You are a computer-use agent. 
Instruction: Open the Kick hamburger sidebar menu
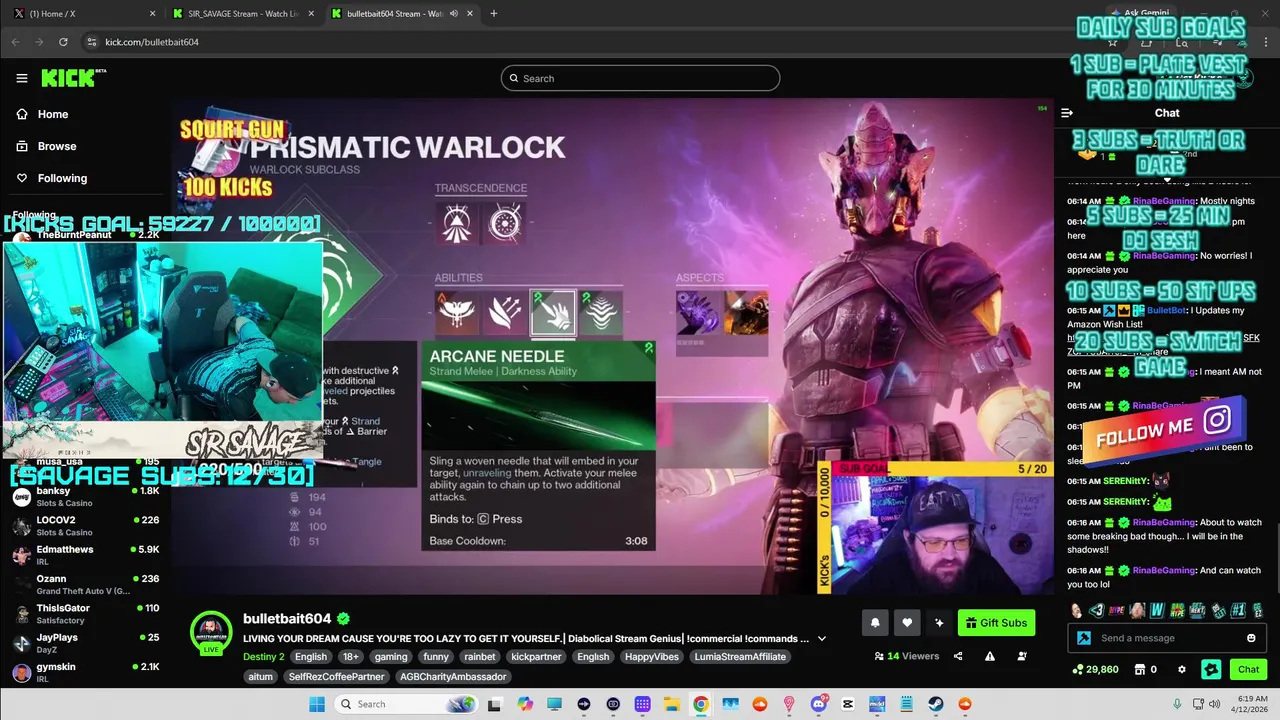coord(22,78)
